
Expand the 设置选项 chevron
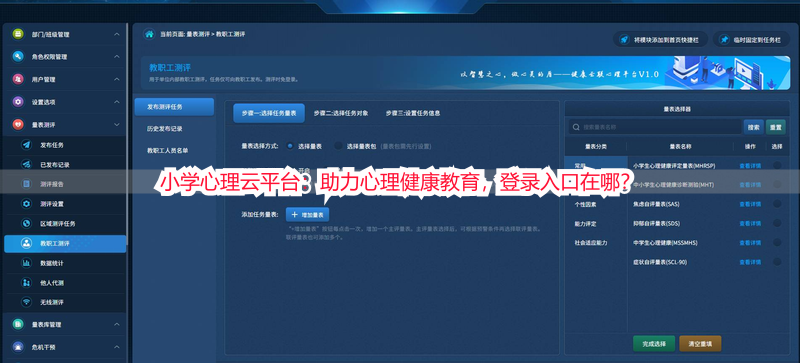[117, 102]
